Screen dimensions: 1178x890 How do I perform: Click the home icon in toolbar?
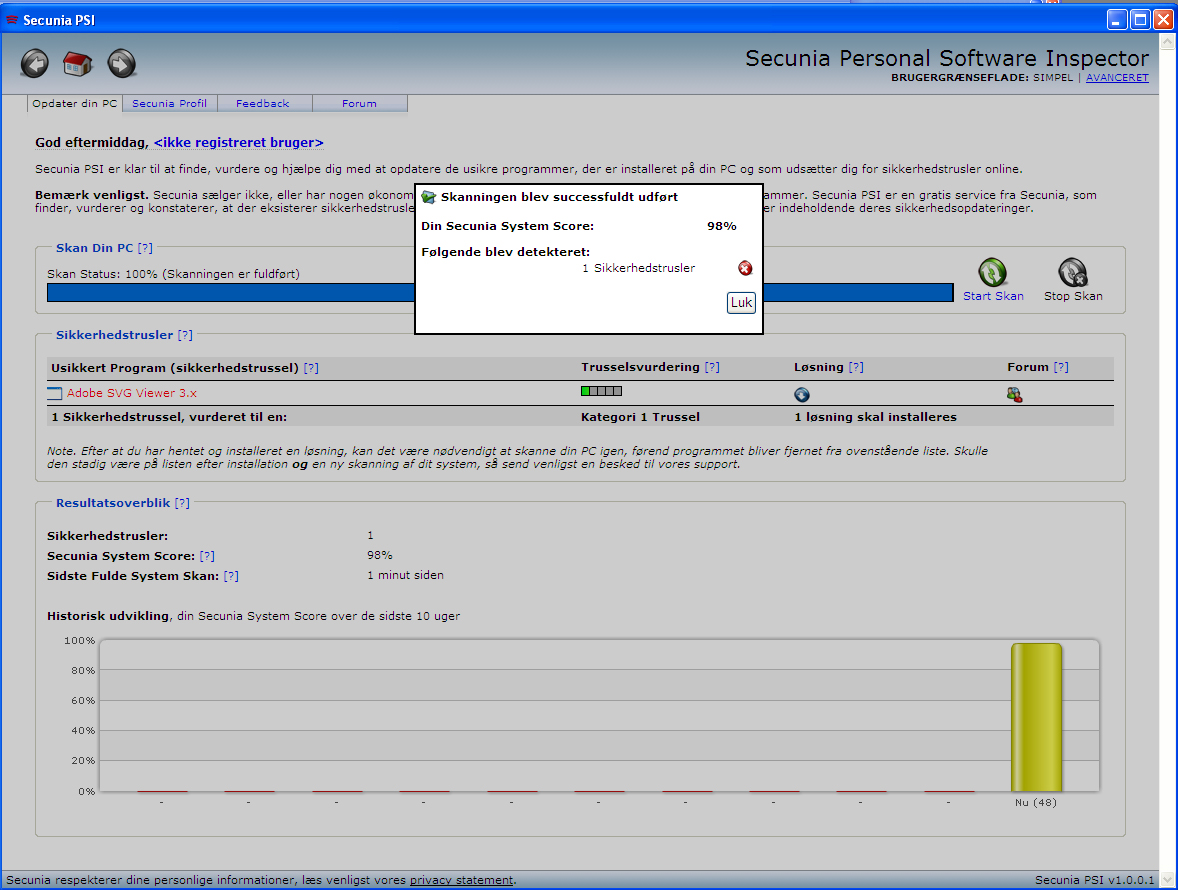click(x=78, y=64)
